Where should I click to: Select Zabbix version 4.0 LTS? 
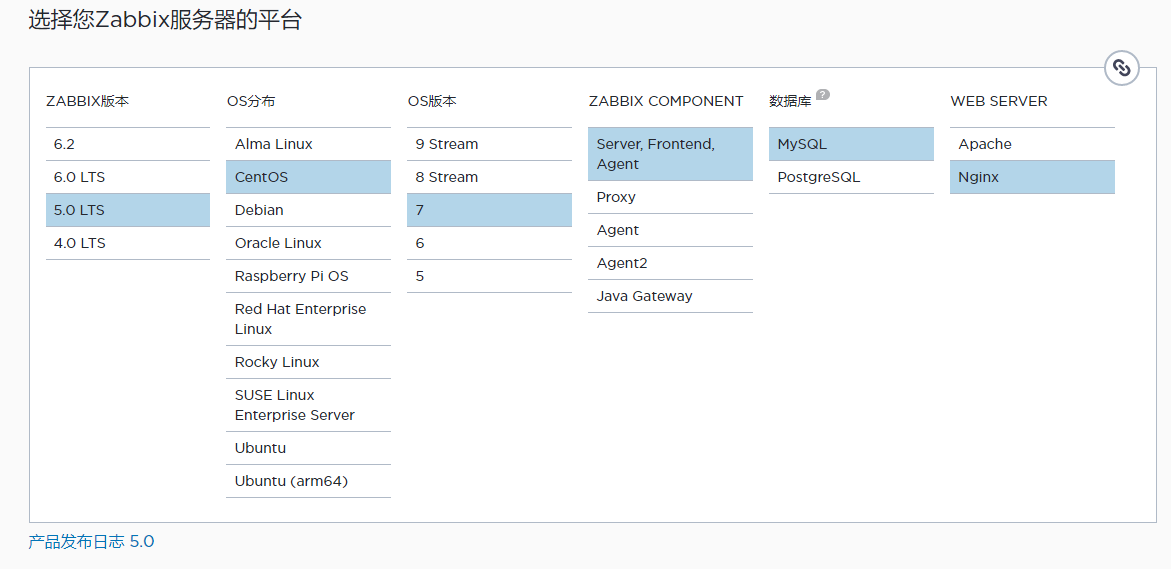[128, 243]
